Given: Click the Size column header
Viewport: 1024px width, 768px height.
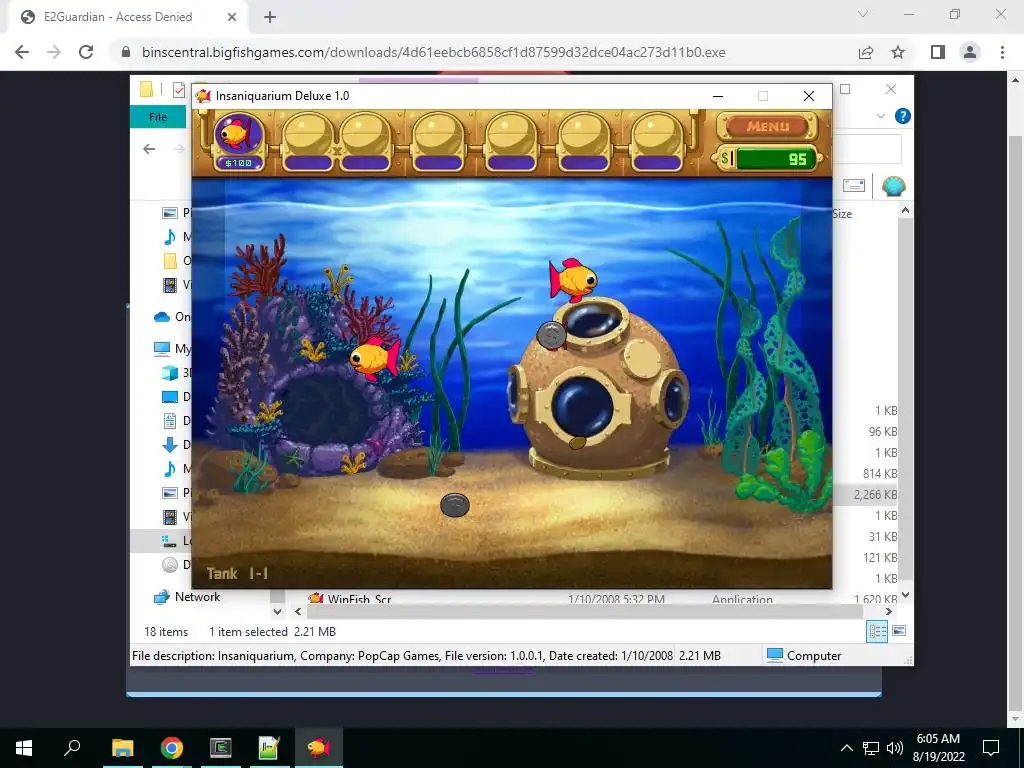Looking at the screenshot, I should click(x=842, y=214).
